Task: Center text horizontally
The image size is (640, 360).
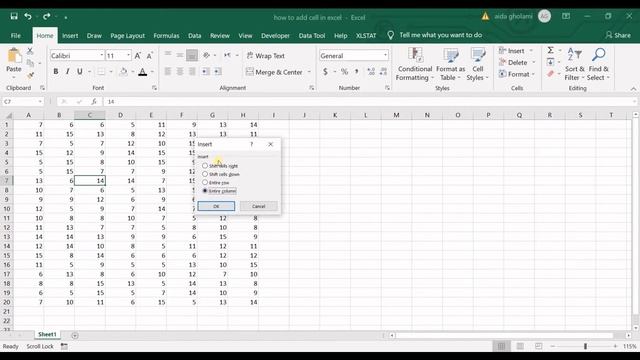Action: 180,72
